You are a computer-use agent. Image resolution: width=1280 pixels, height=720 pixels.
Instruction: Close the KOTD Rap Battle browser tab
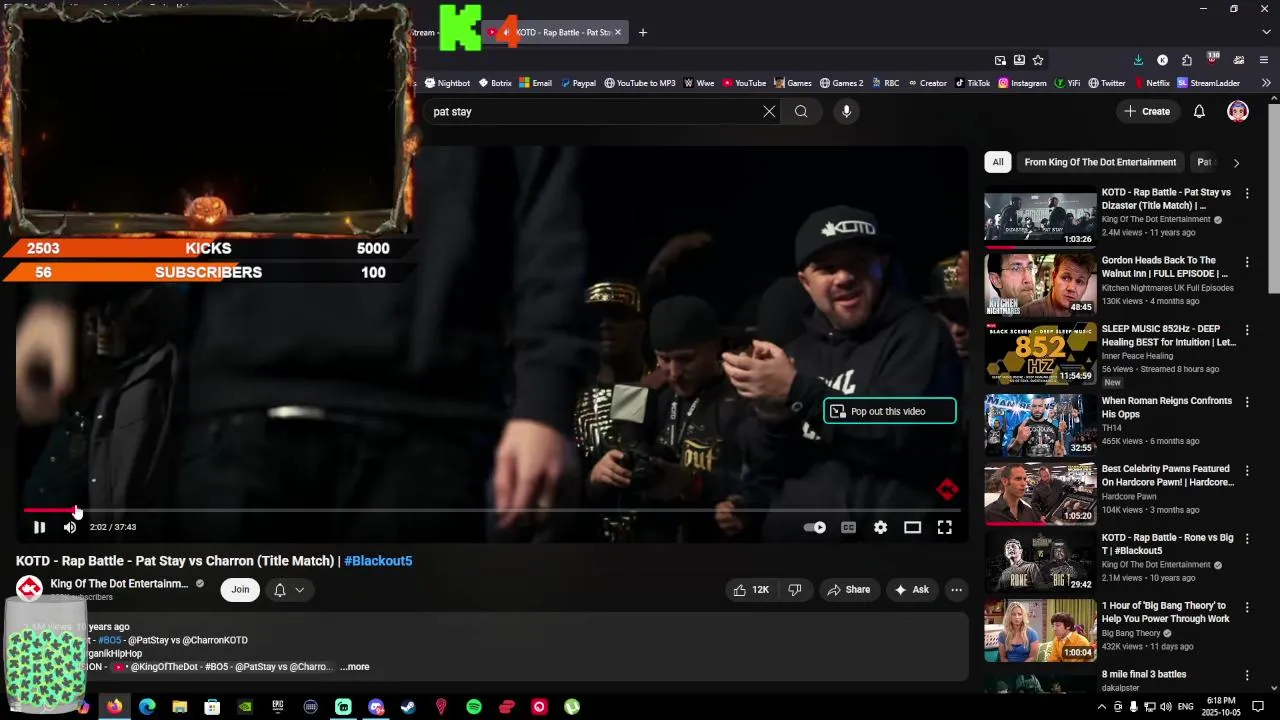point(617,32)
